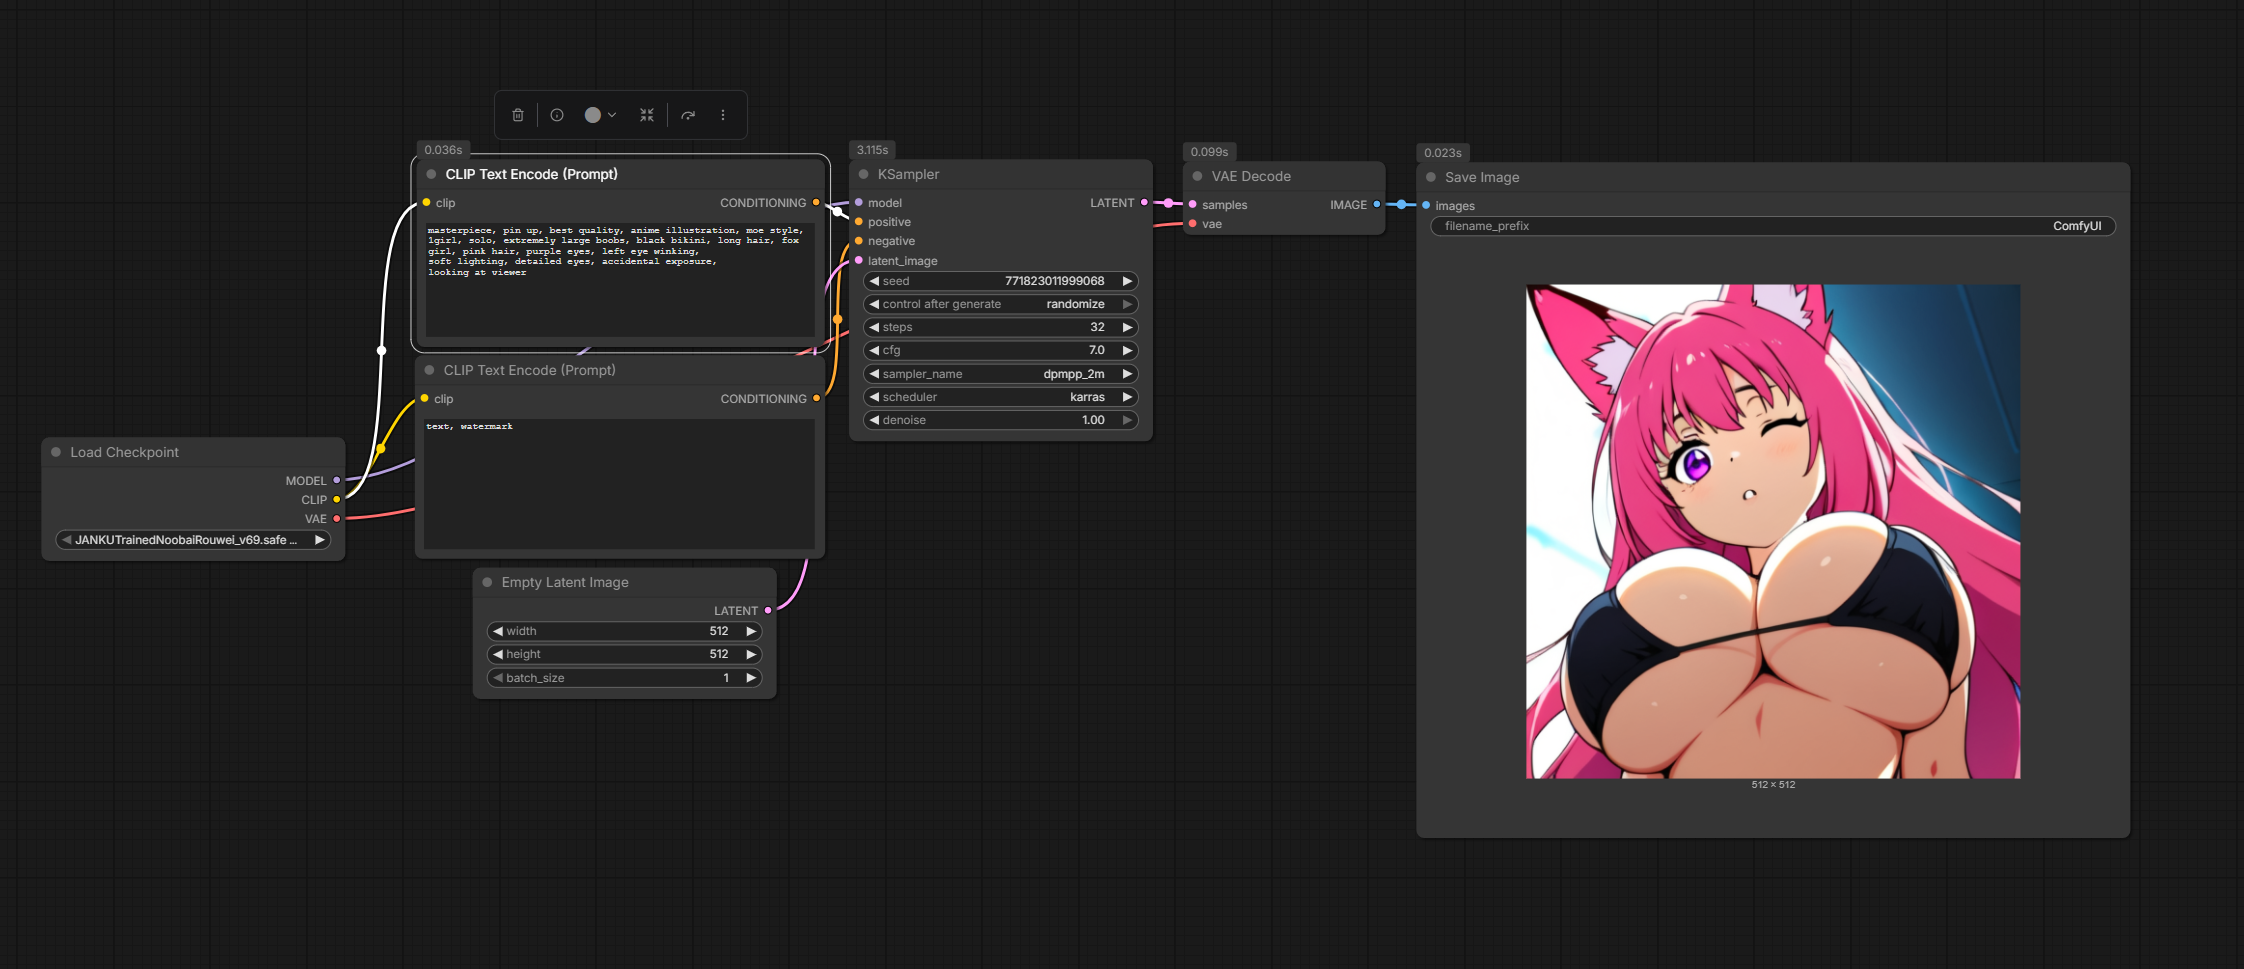
Task: Open the scheduler karras dropdown
Action: [x=1000, y=397]
